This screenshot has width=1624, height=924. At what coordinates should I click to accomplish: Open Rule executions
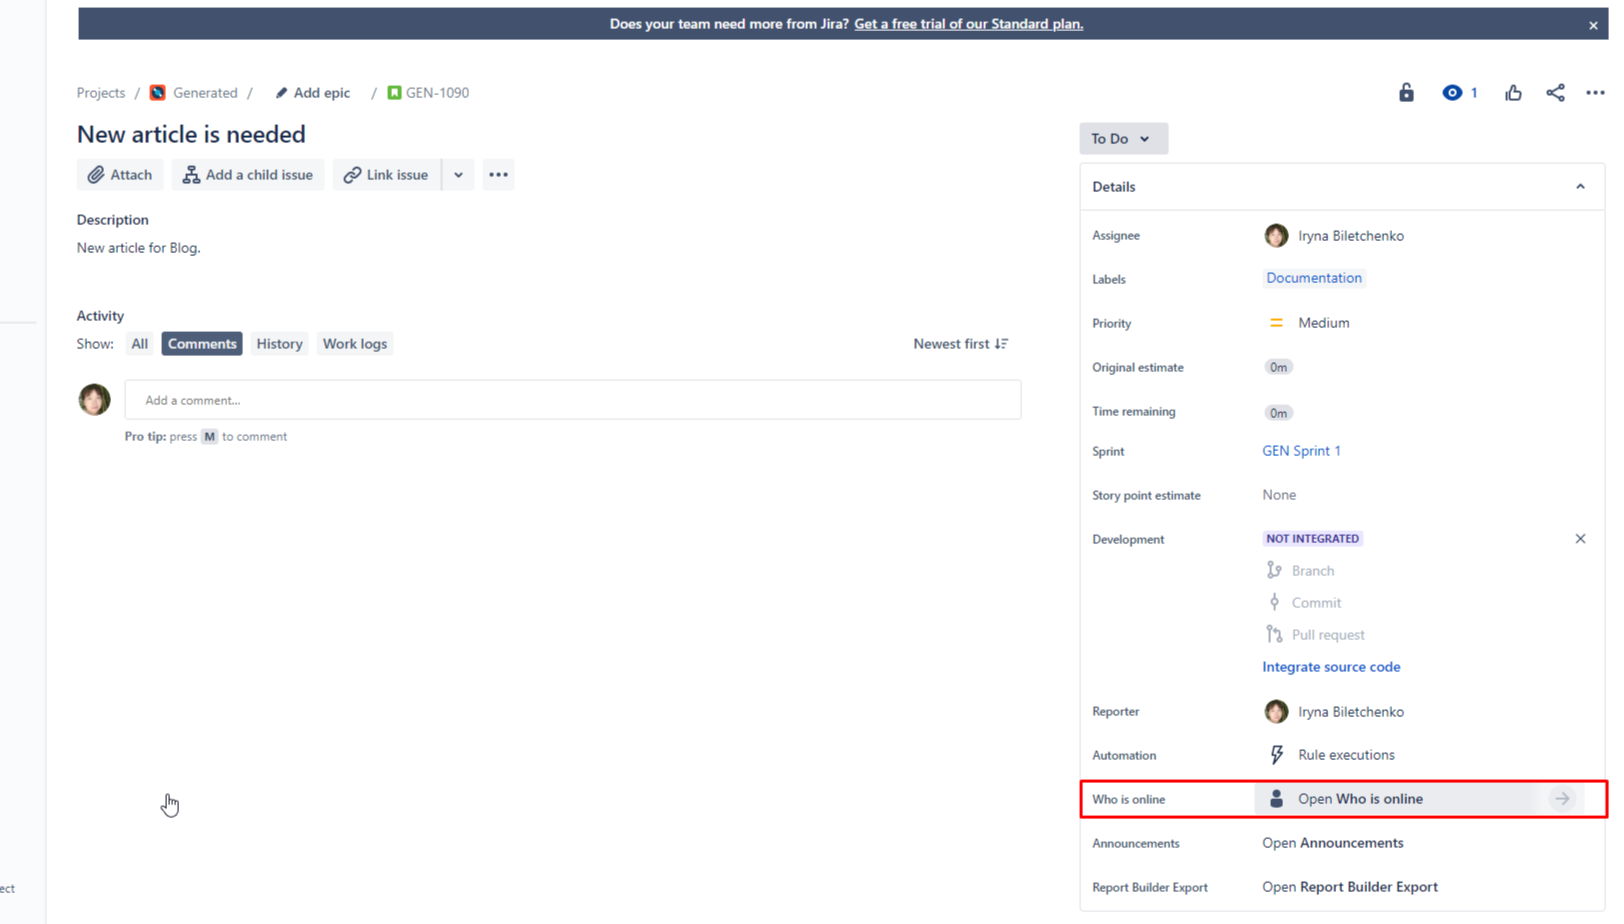click(1346, 755)
